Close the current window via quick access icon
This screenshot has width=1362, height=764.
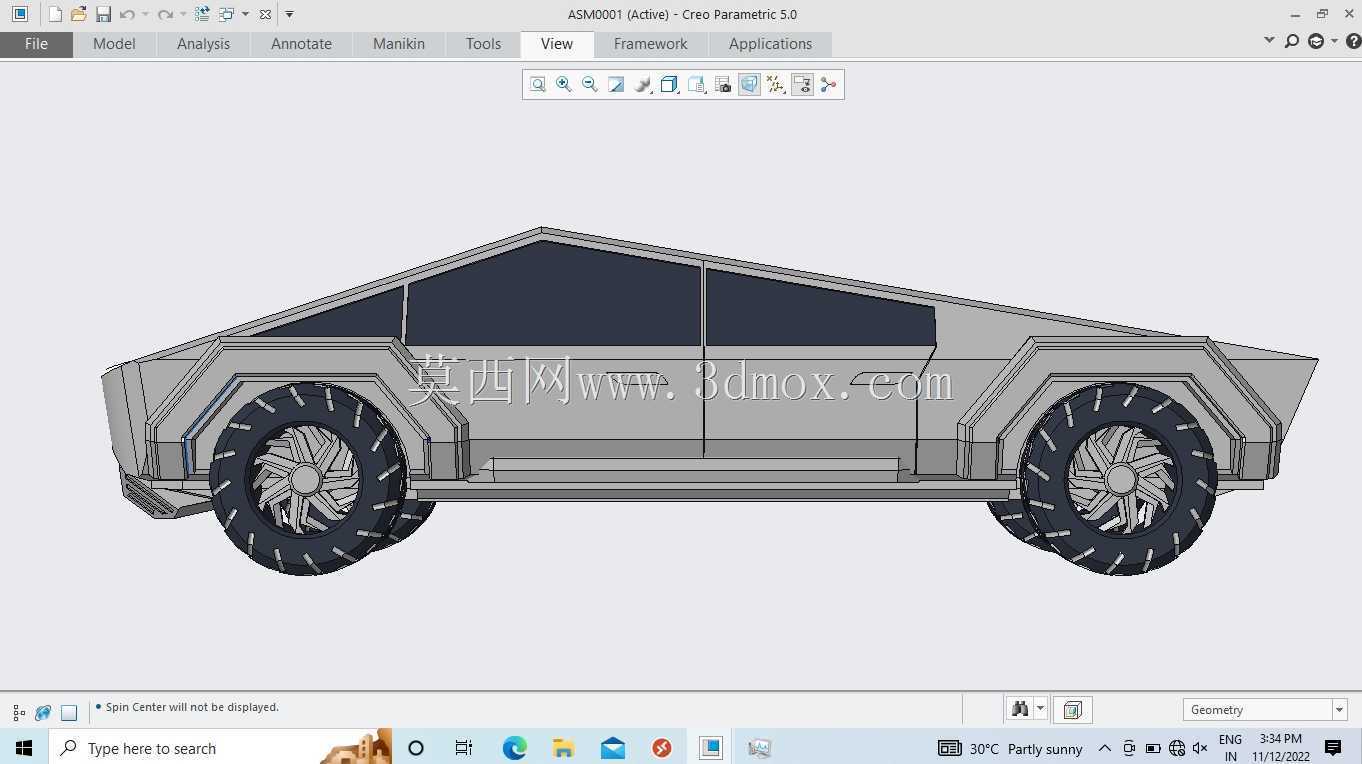(x=265, y=14)
